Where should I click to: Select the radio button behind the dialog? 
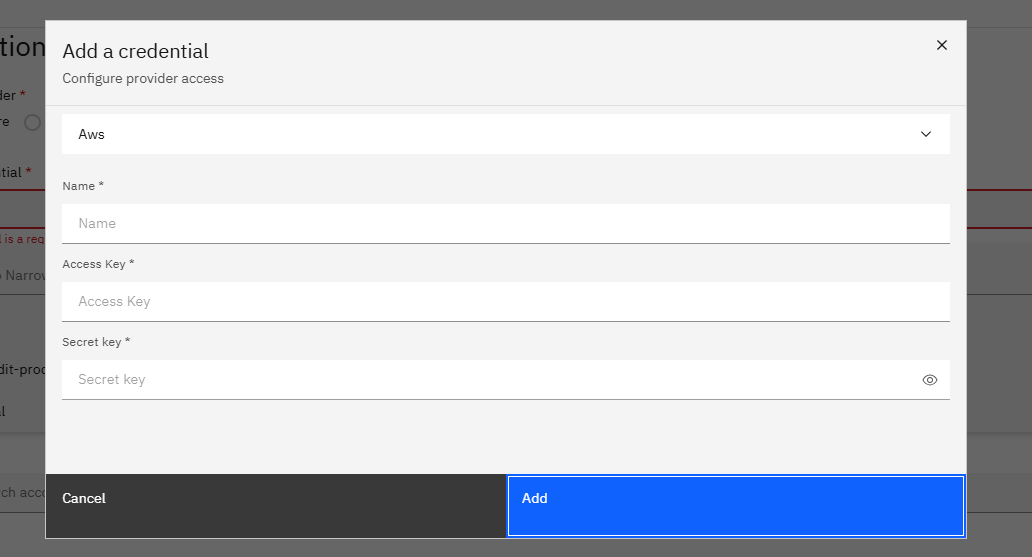point(32,122)
